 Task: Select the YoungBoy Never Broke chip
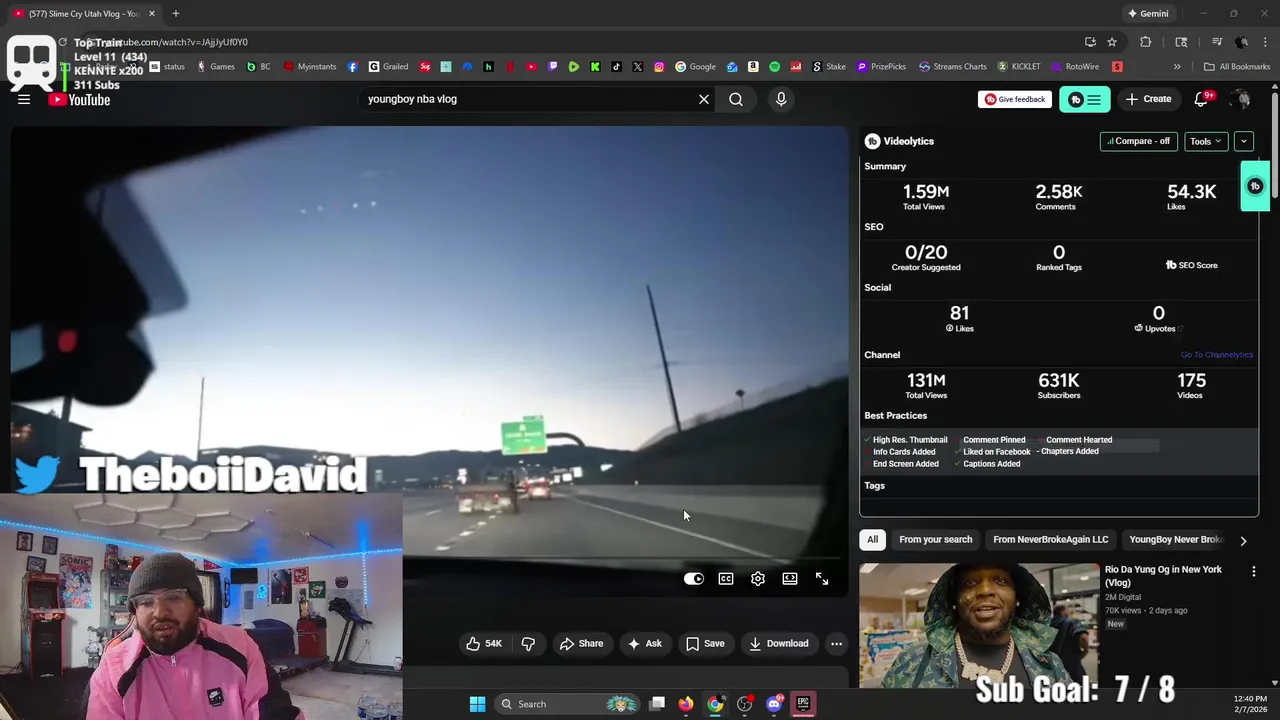tap(1176, 540)
